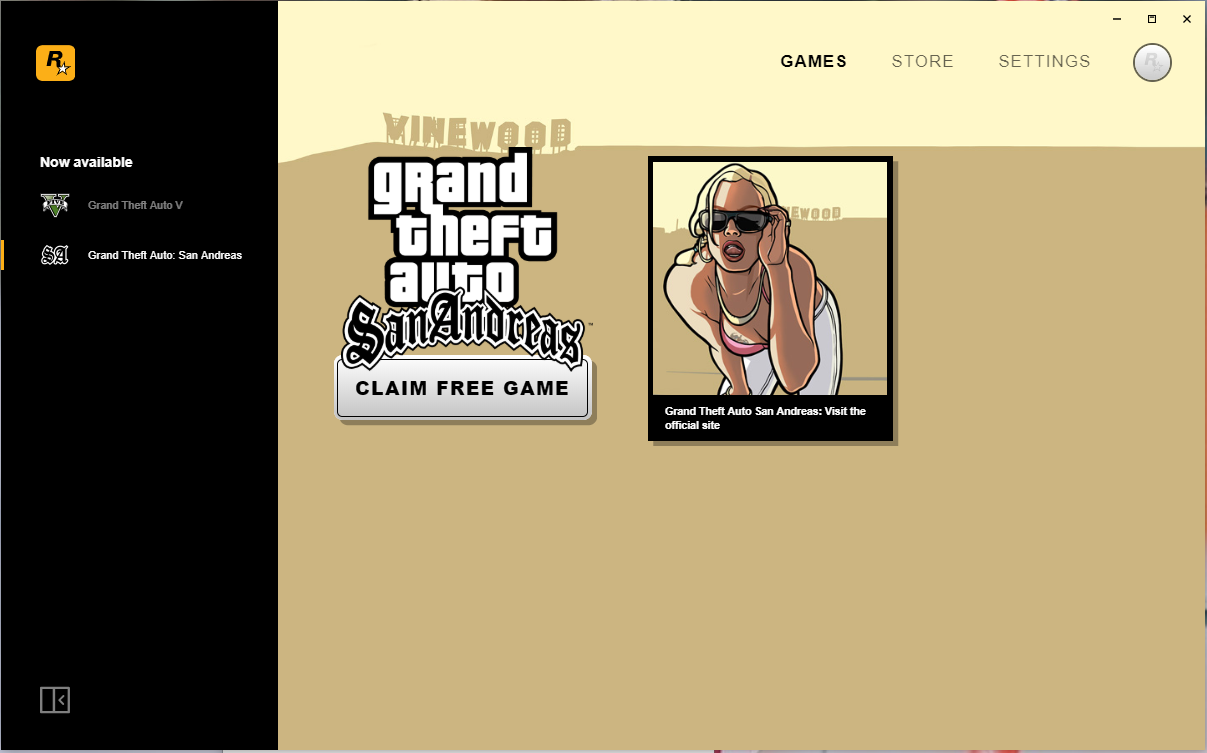1207x753 pixels.
Task: Open the STORE tab
Action: (923, 62)
